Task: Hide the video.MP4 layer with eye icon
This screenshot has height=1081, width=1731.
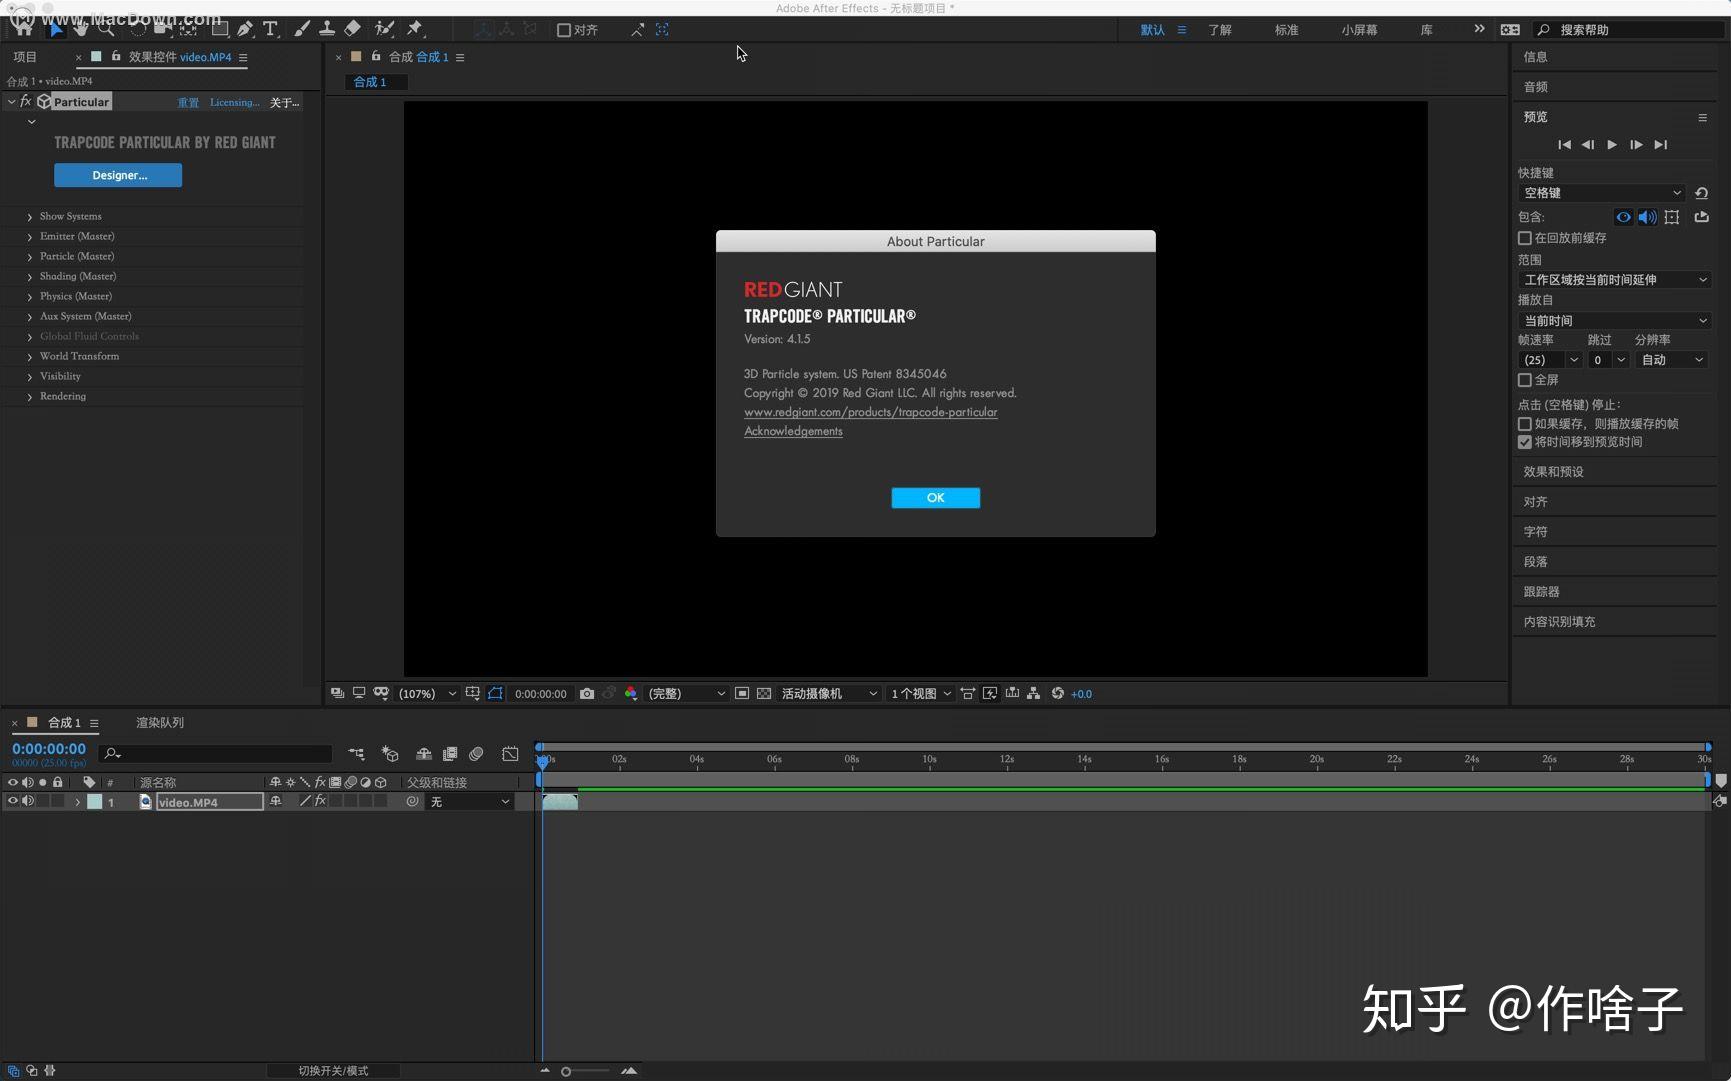Action: pyautogui.click(x=13, y=801)
